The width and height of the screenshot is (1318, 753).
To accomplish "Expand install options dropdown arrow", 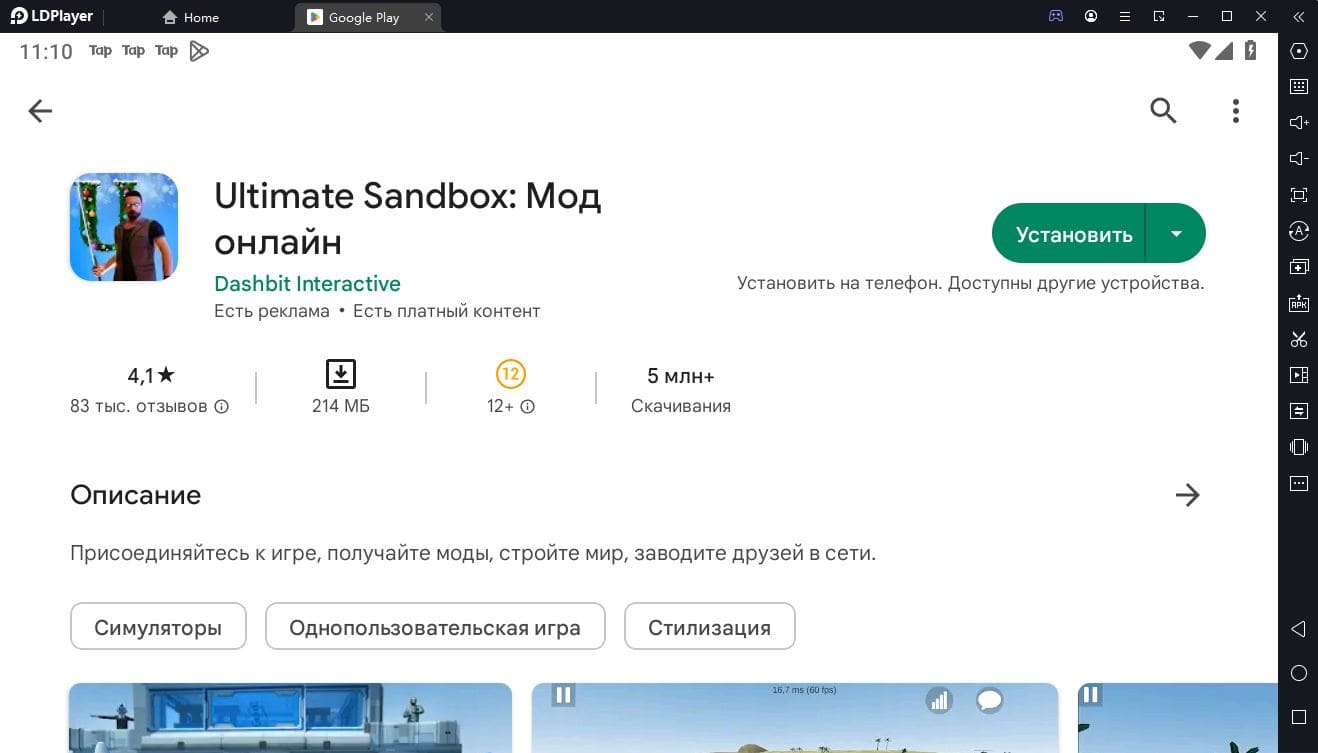I will click(1176, 234).
